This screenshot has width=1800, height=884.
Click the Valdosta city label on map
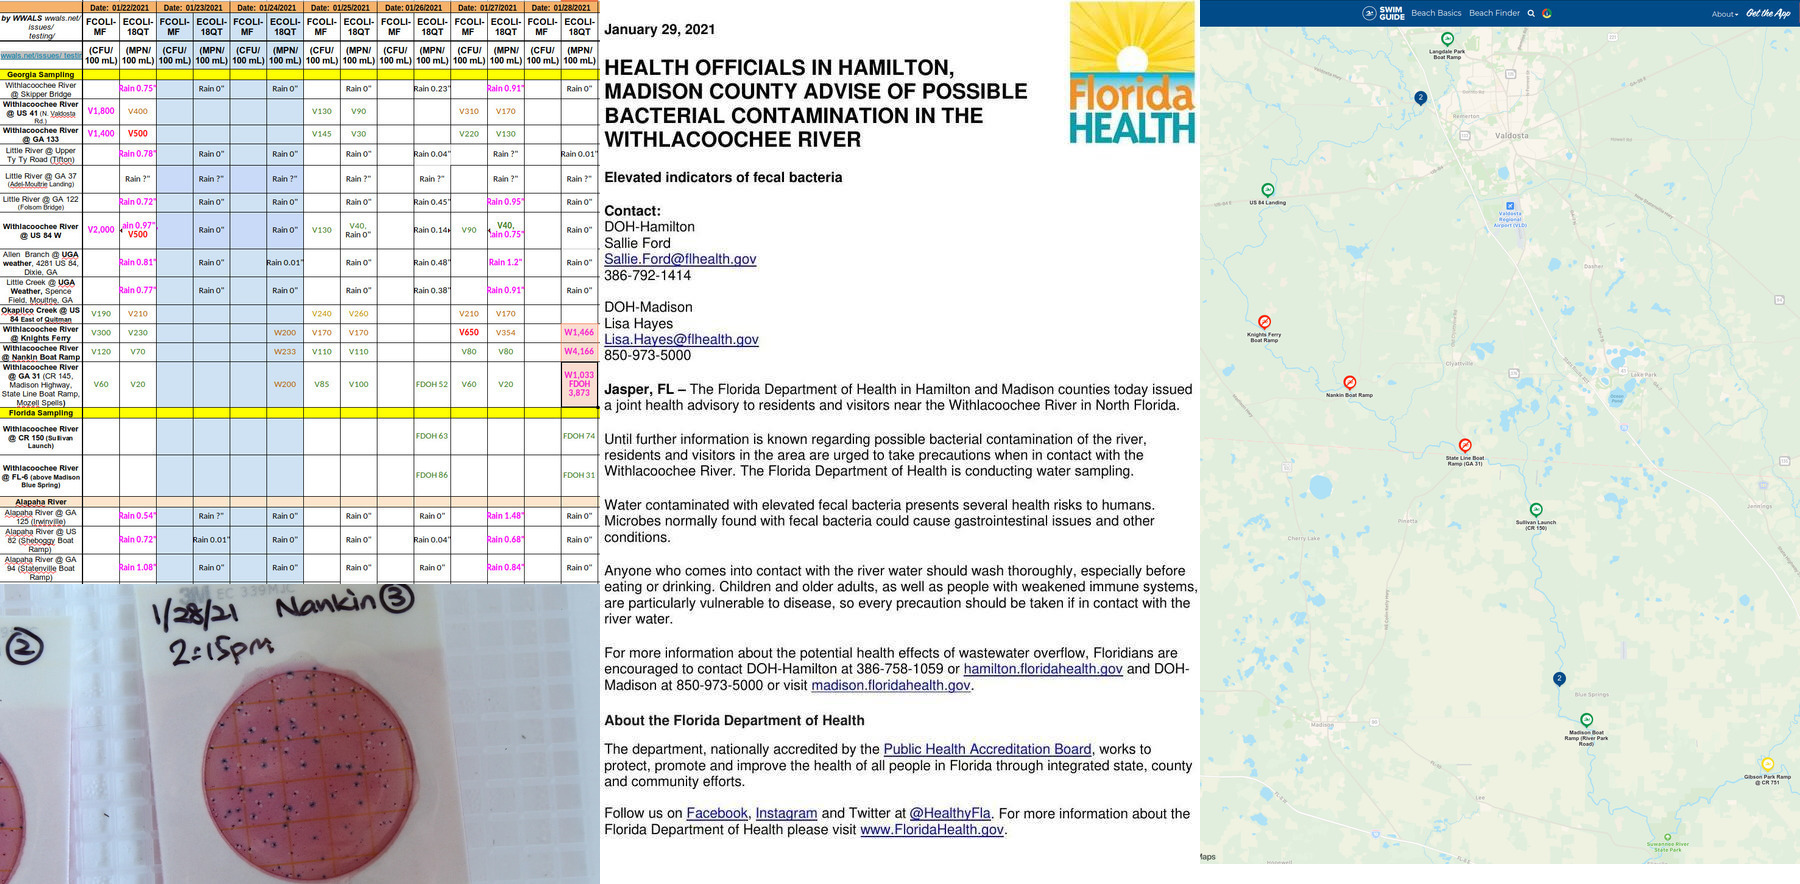click(1512, 135)
